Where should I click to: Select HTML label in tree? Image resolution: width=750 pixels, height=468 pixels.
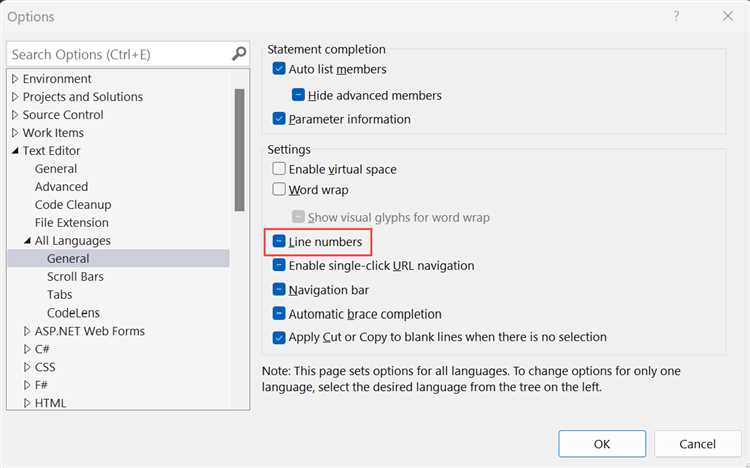(50, 403)
